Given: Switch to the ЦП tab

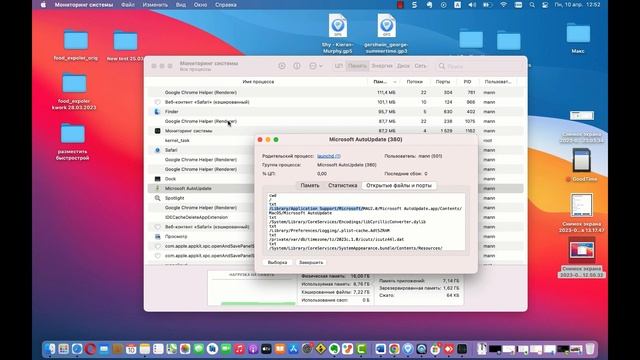Looking at the screenshot, I should [338, 66].
